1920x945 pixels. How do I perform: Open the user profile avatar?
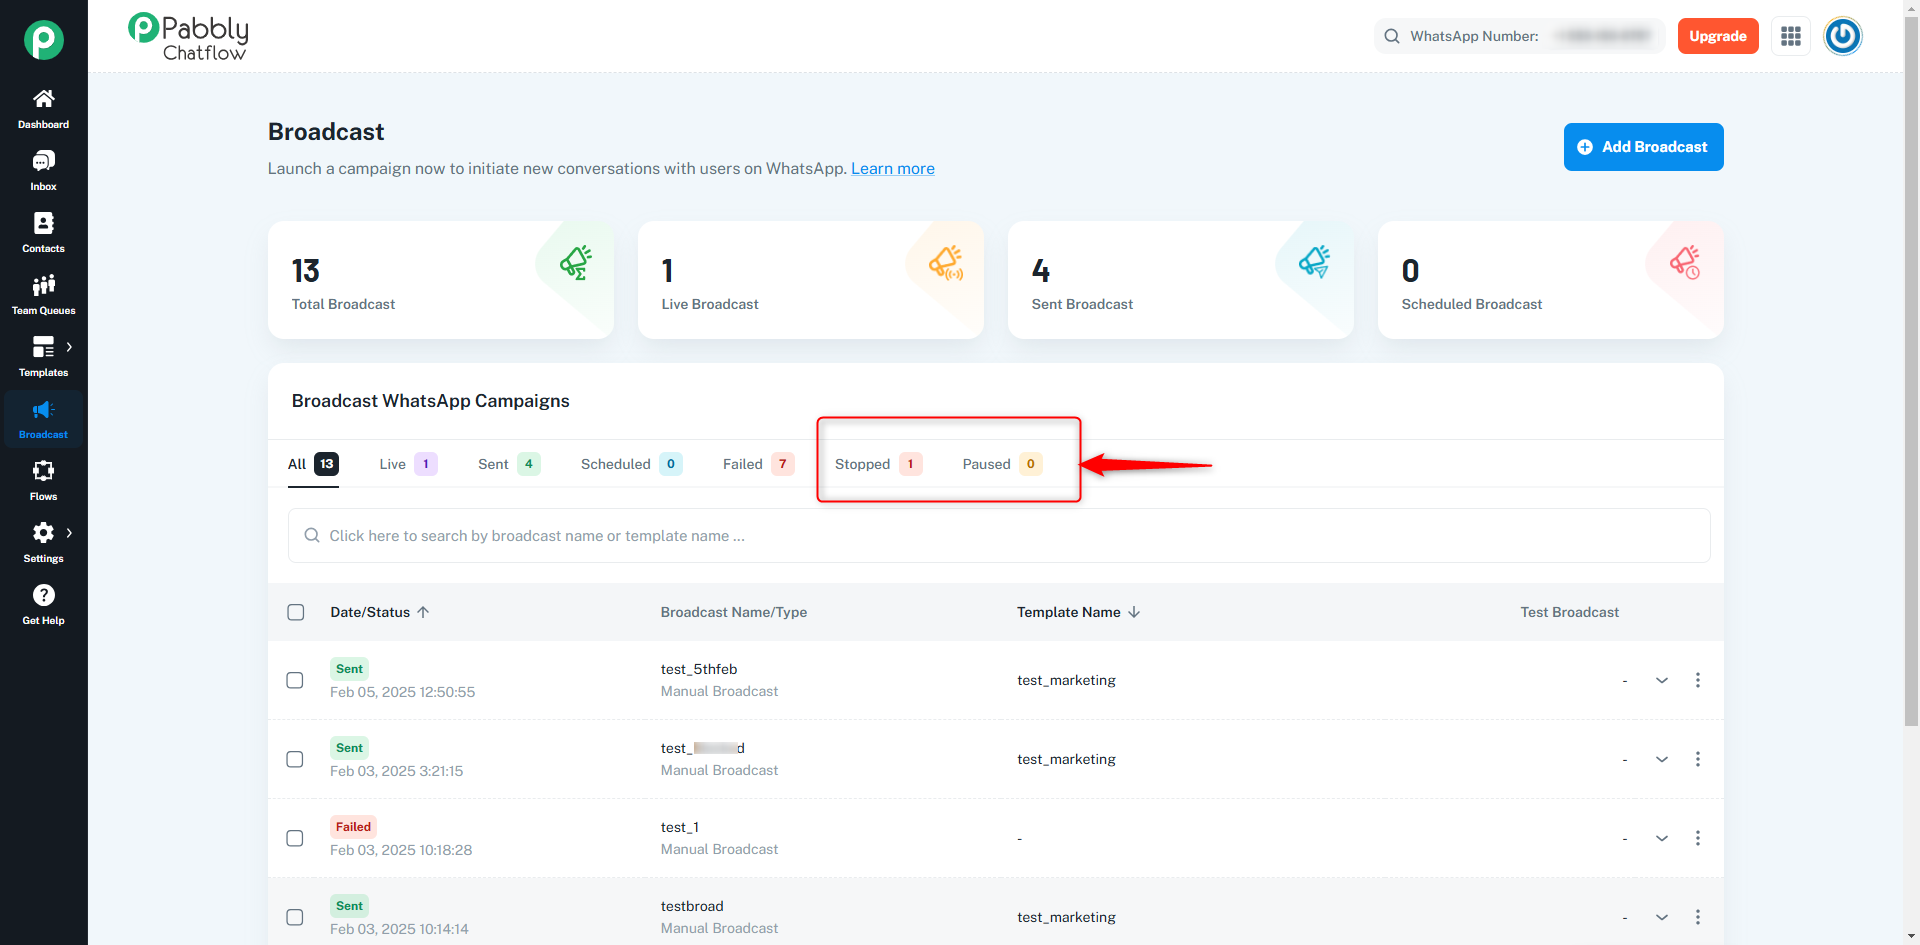[1843, 36]
